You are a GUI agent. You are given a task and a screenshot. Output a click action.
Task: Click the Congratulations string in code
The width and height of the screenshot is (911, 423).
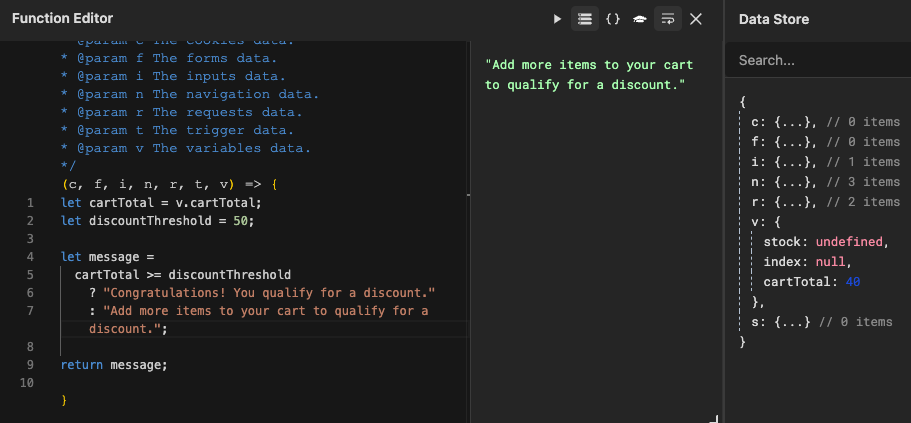[x=269, y=293]
